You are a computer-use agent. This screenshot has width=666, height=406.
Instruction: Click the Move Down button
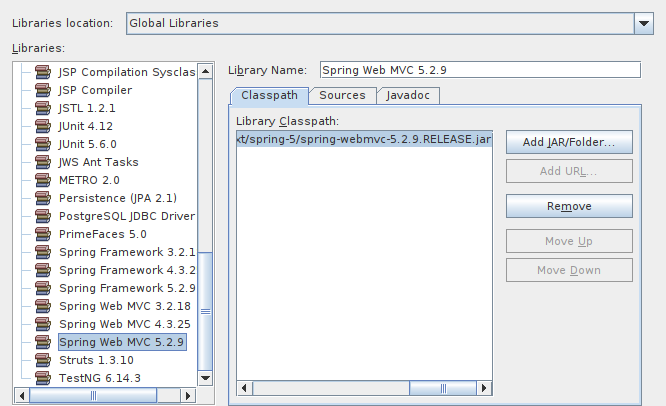point(569,270)
